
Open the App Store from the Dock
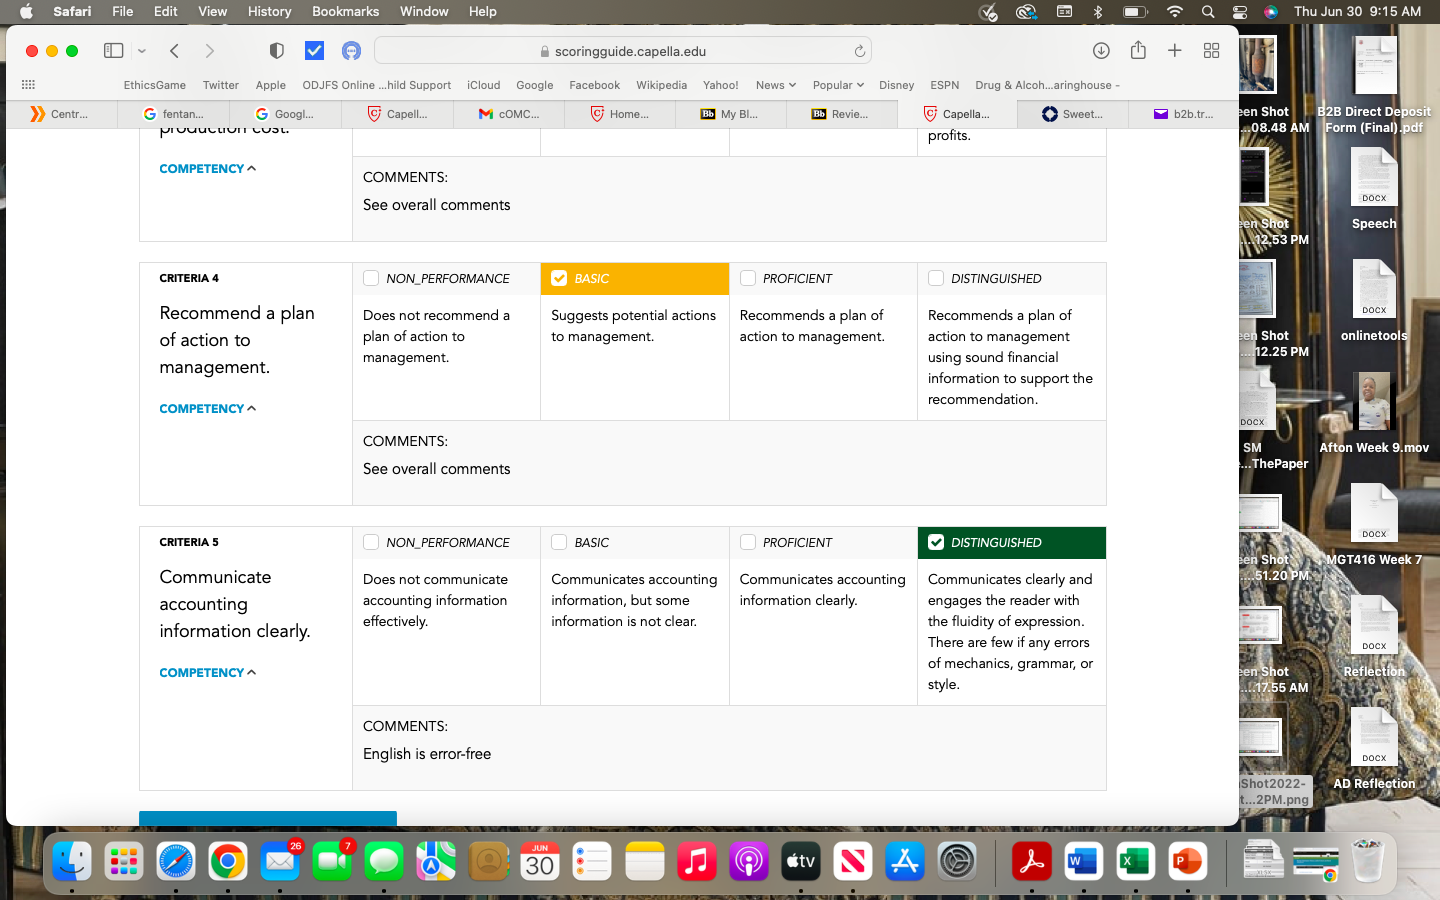(904, 861)
